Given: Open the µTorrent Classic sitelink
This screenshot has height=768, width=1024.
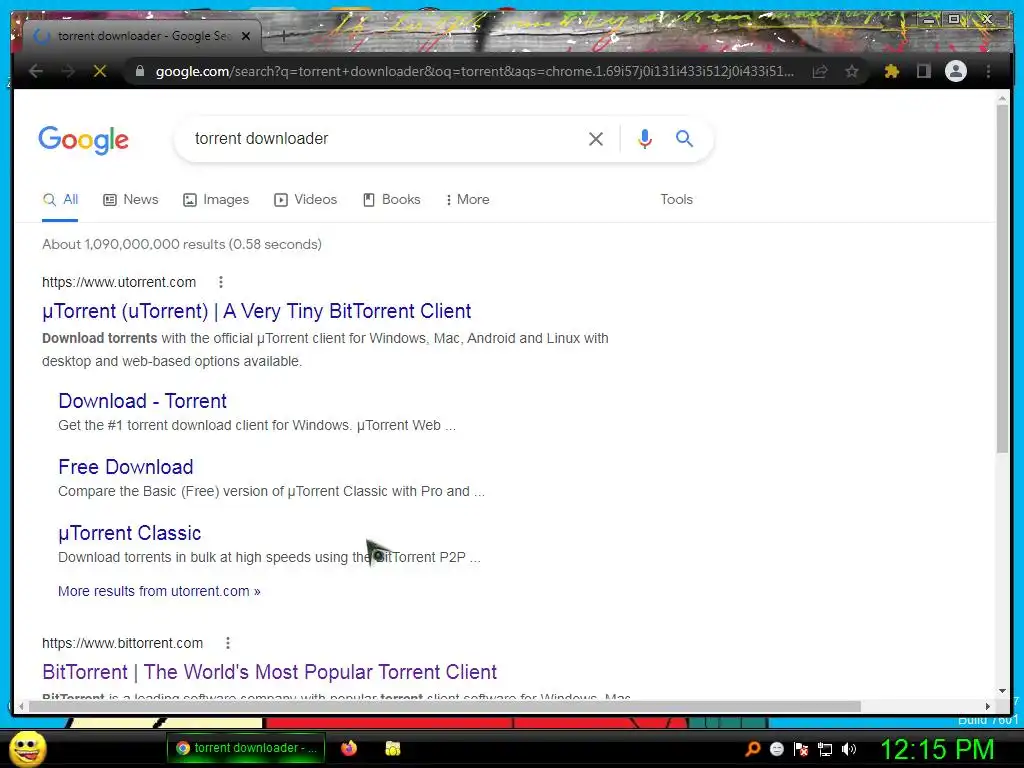Looking at the screenshot, I should click(129, 533).
